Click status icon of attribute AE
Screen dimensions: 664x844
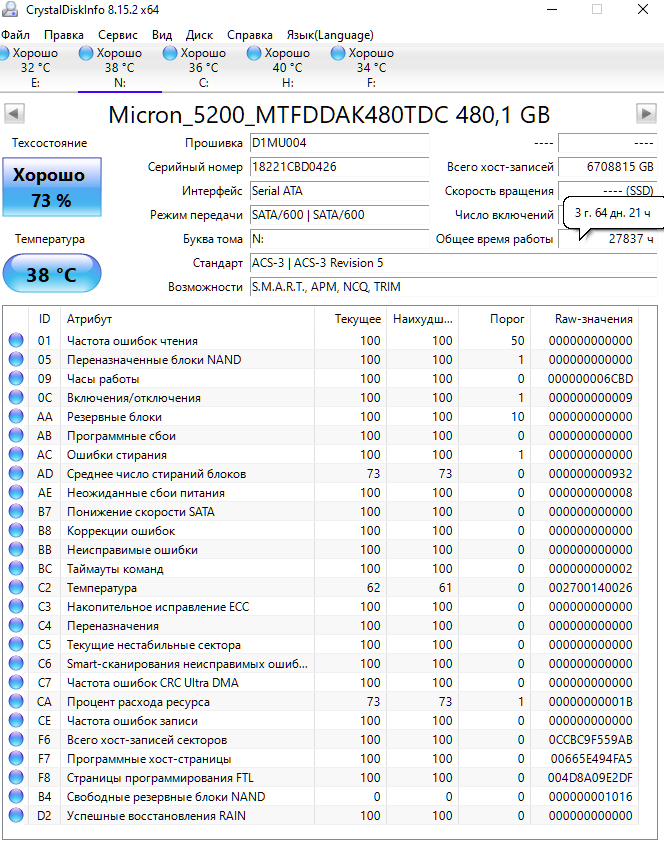point(16,493)
